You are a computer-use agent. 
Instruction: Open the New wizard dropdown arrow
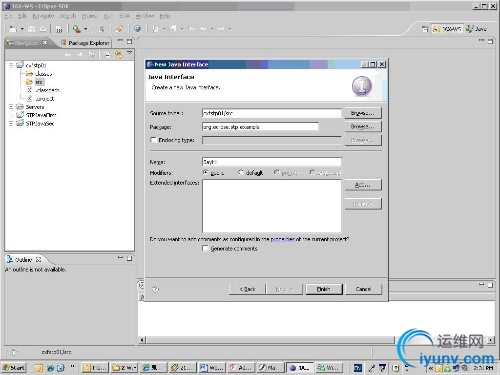(x=22, y=29)
